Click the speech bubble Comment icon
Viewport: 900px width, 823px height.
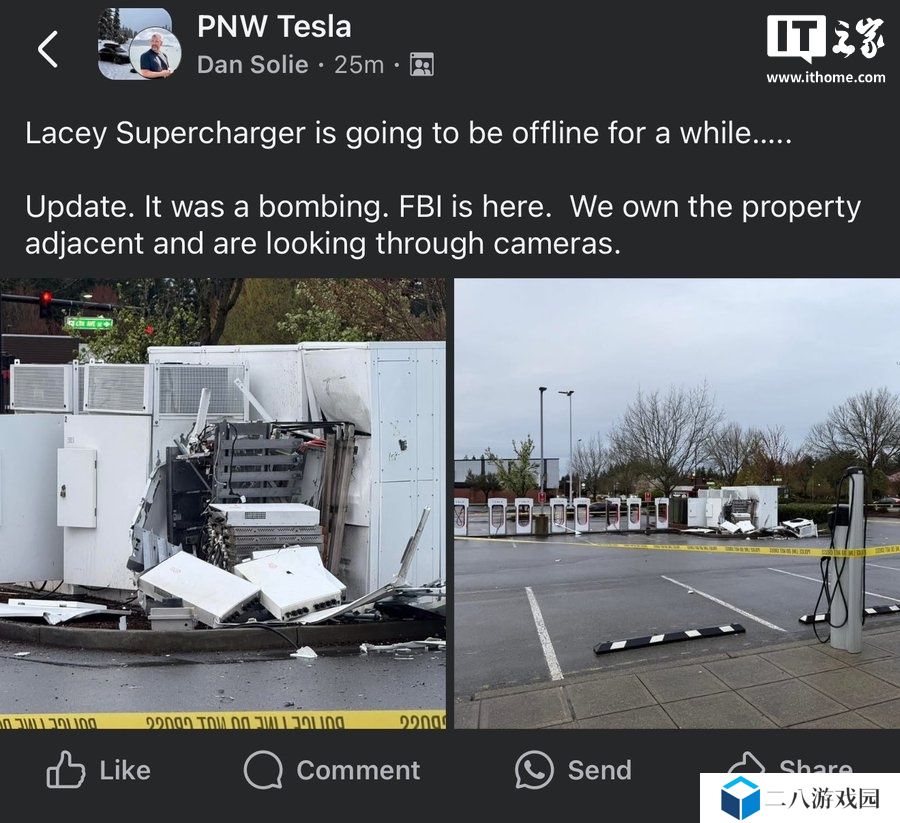pos(263,770)
